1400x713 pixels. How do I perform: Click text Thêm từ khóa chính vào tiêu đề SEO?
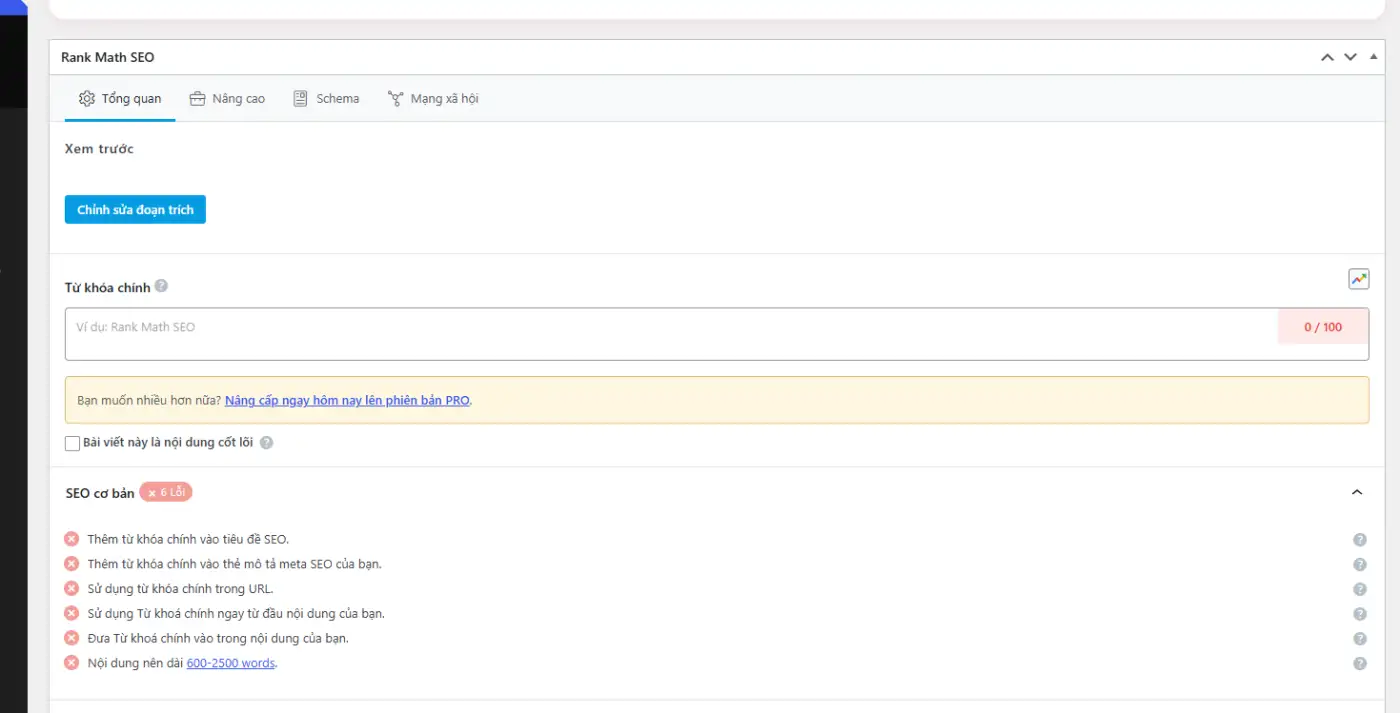tap(188, 540)
